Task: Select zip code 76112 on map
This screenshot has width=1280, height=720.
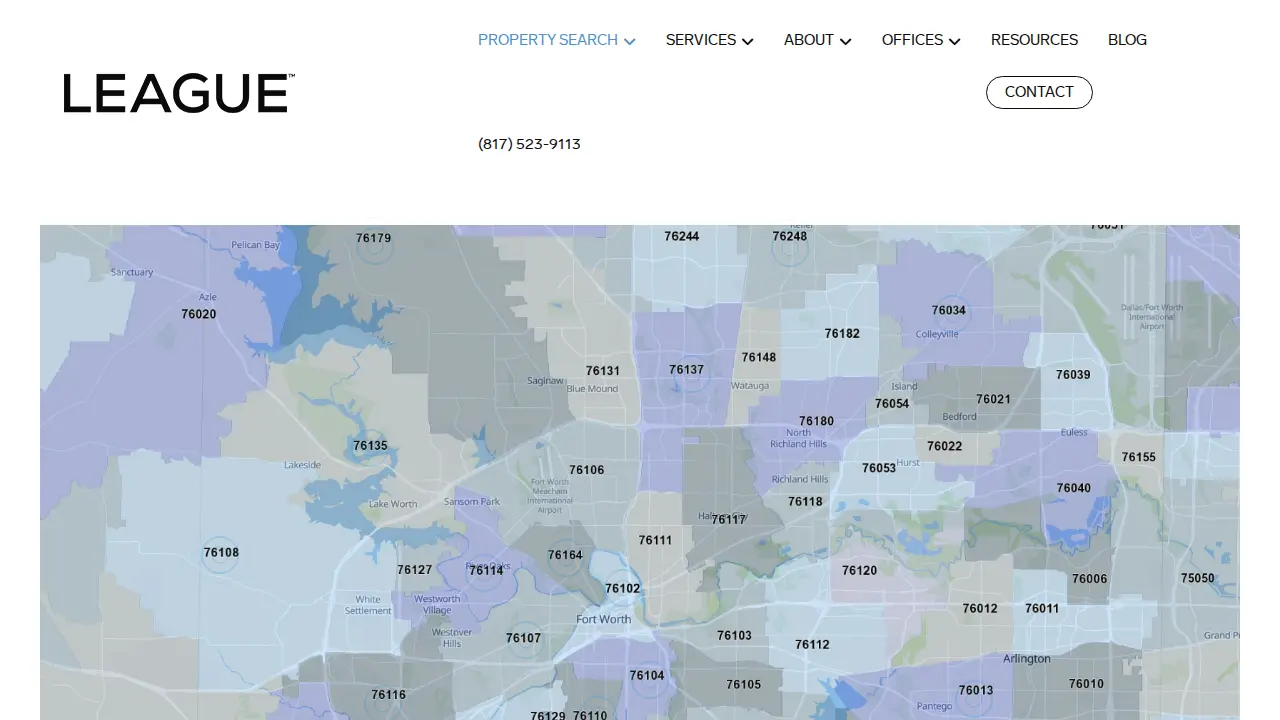Action: 812,644
